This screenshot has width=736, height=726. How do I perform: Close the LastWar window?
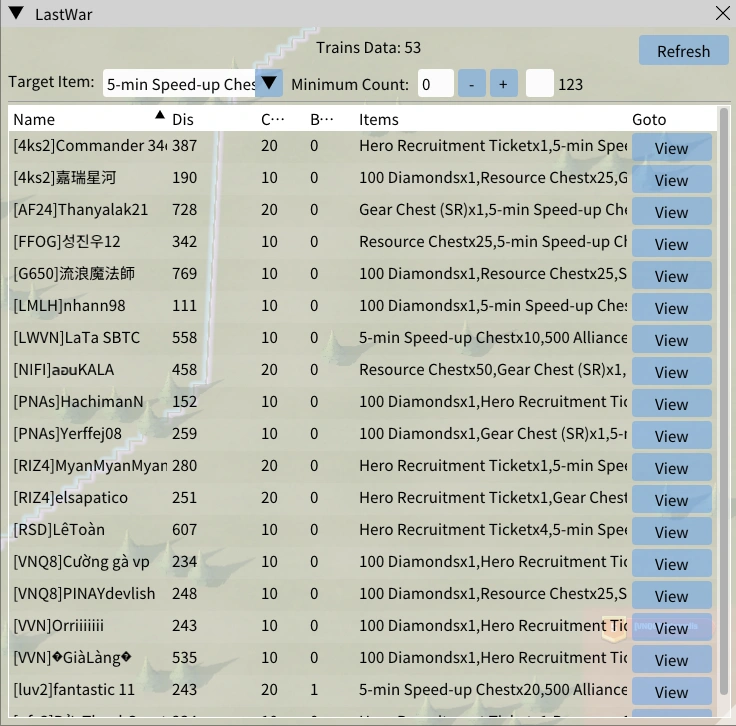pos(722,14)
